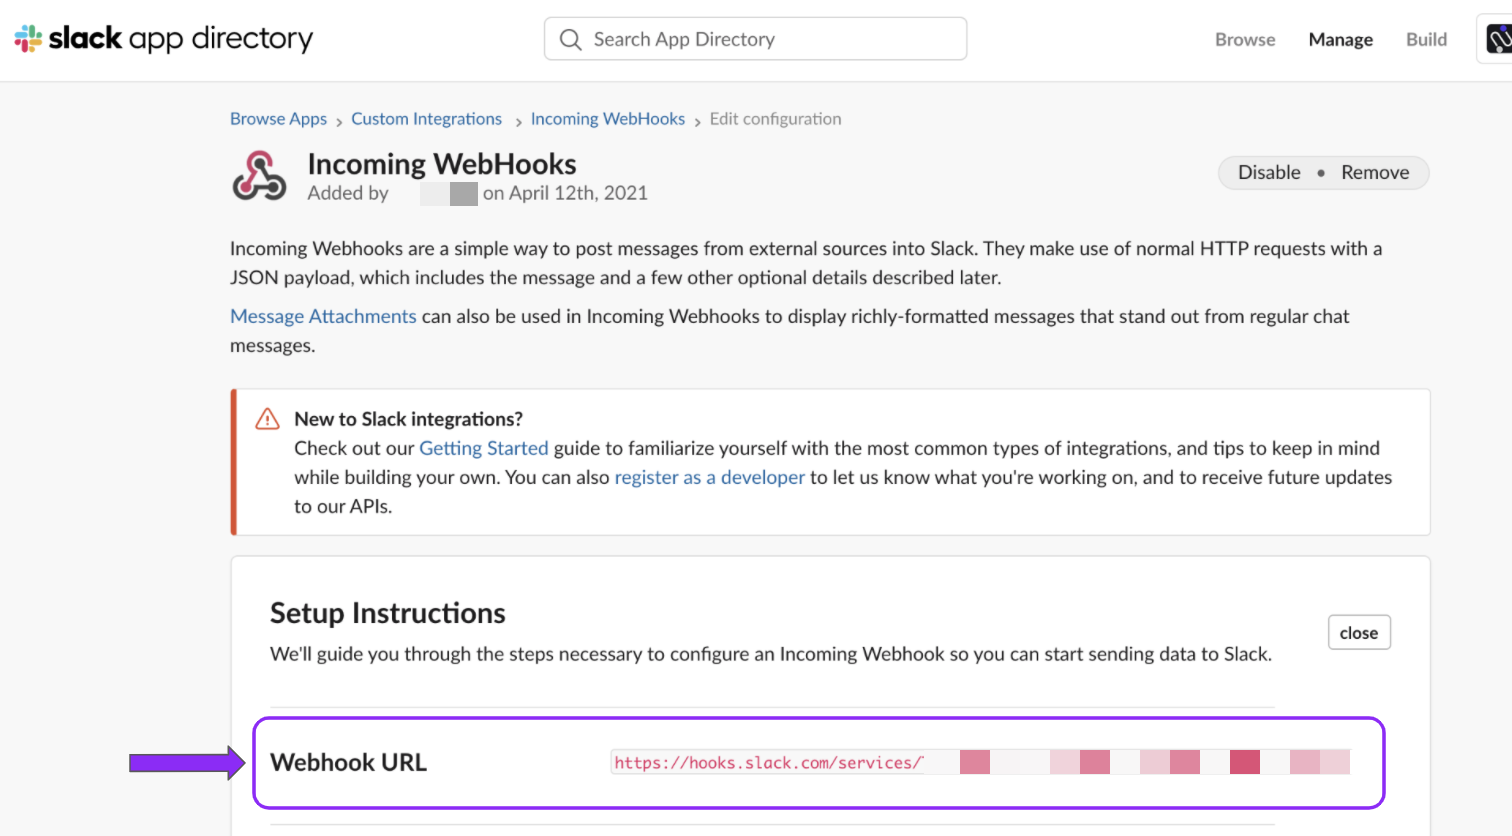Click Edit configuration breadcrumb text
Viewport: 1512px width, 836px height.
775,119
